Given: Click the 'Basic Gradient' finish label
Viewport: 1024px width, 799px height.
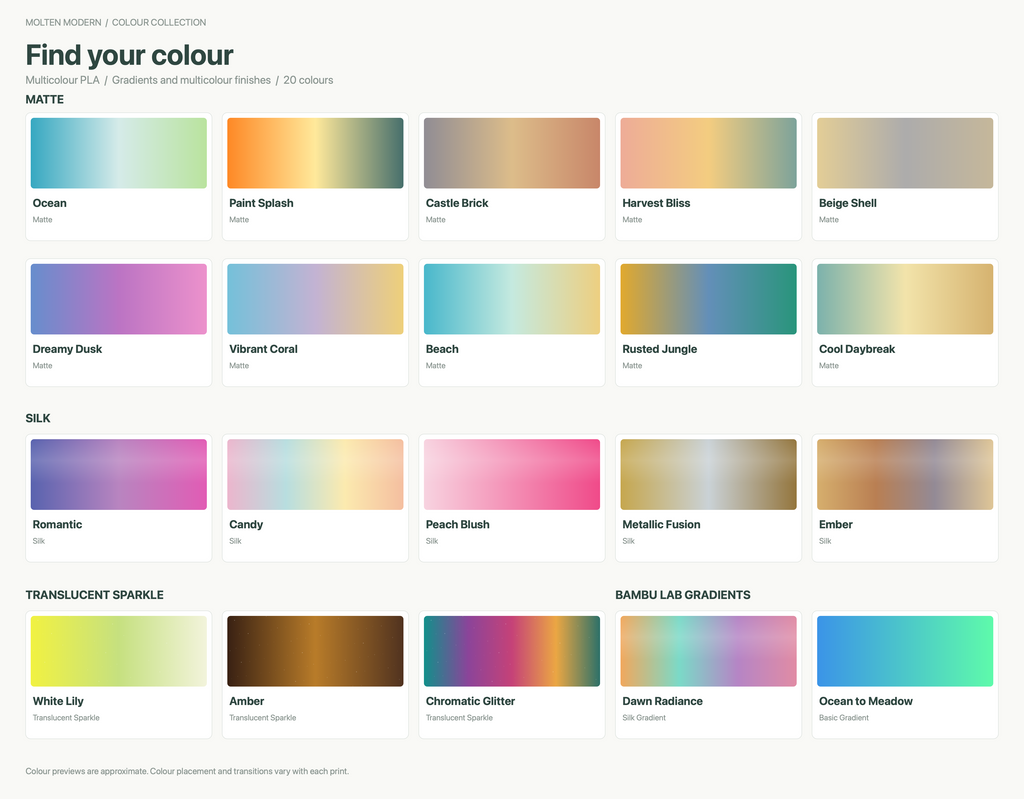Looking at the screenshot, I should coord(844,718).
